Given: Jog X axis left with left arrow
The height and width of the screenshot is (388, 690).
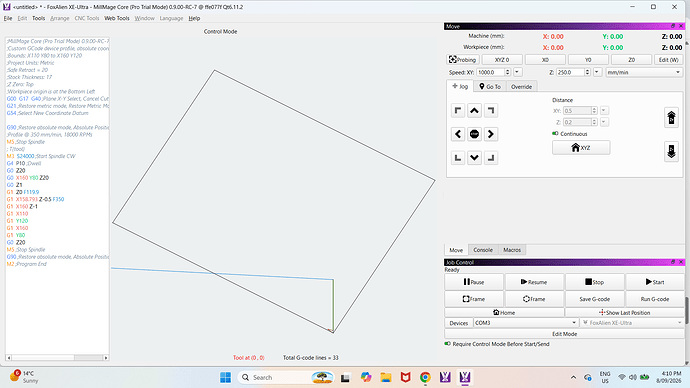Looking at the screenshot, I should click(x=458, y=134).
